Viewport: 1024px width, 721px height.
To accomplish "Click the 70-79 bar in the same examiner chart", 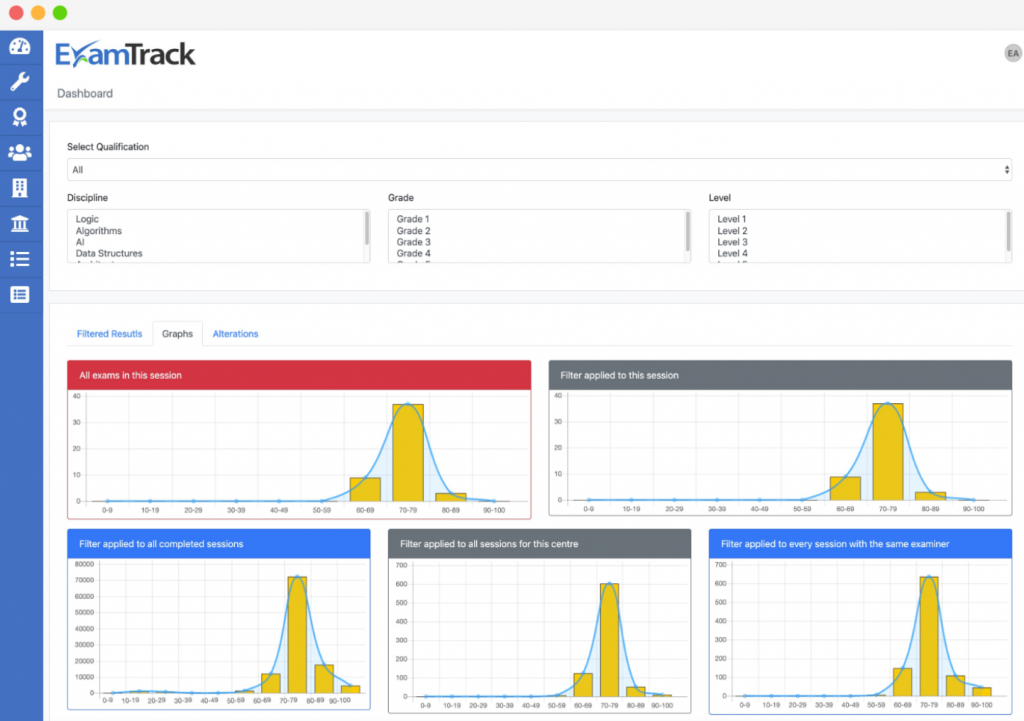I will [929, 636].
